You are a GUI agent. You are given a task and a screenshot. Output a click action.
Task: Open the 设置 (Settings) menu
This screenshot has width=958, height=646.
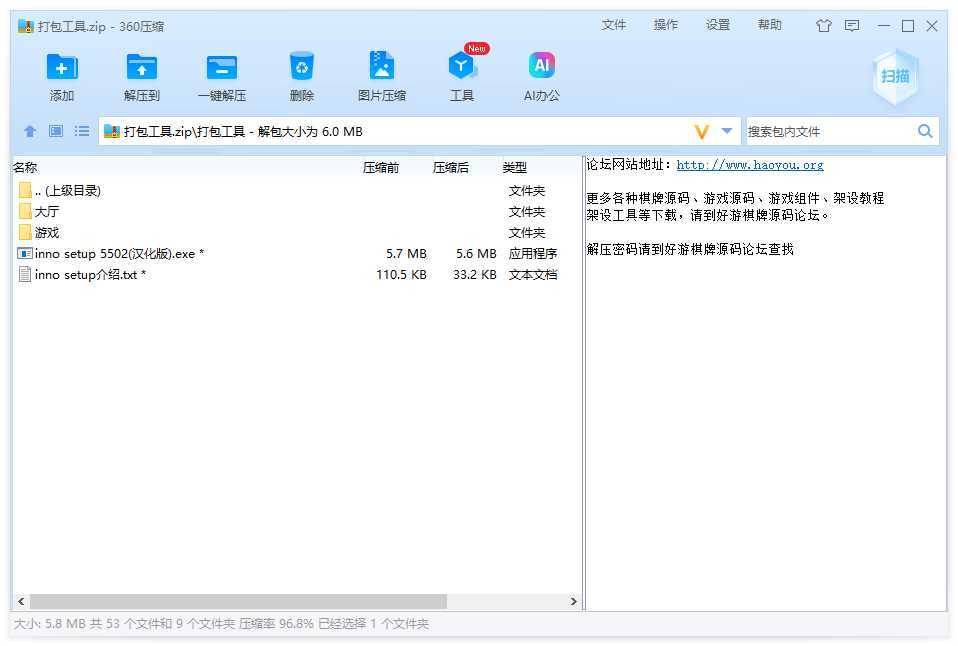pos(717,25)
